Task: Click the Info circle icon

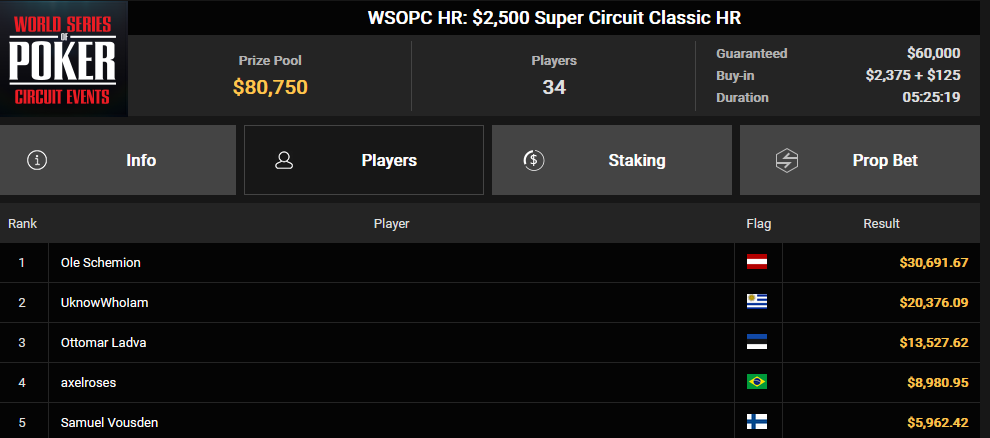Action: (37, 160)
